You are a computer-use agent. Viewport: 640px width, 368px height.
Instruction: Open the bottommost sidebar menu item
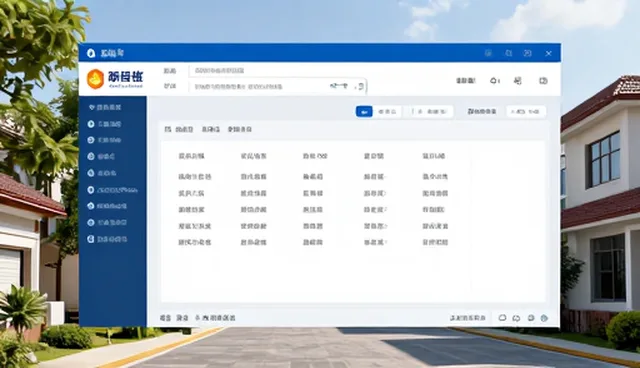tap(107, 239)
